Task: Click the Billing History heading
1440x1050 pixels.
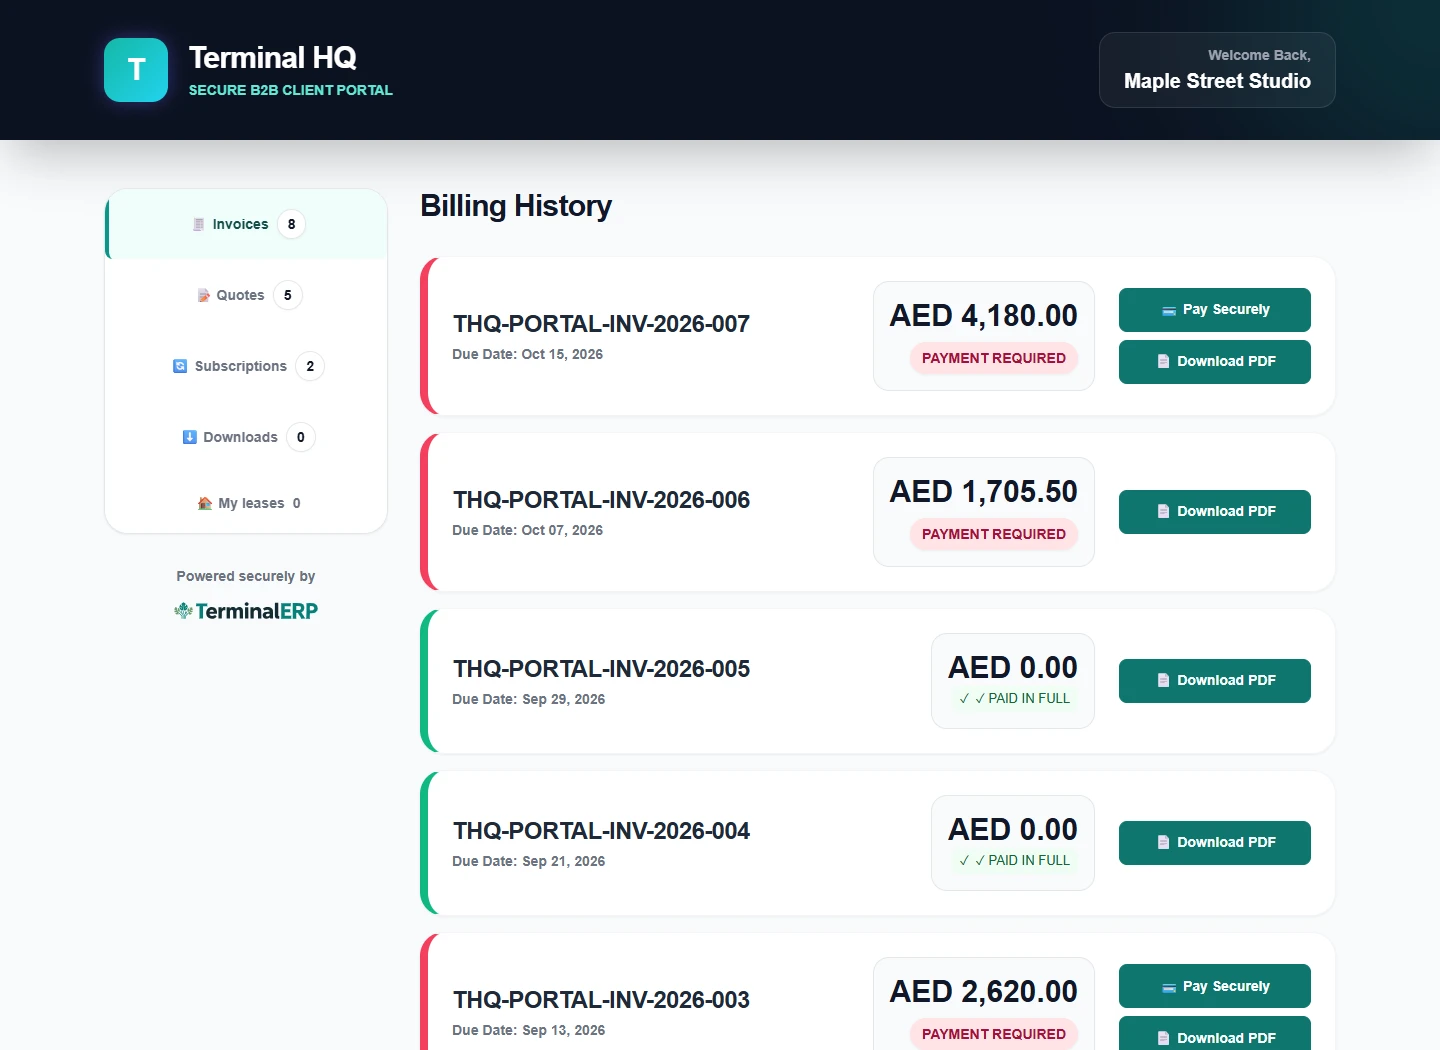Action: pyautogui.click(x=516, y=206)
